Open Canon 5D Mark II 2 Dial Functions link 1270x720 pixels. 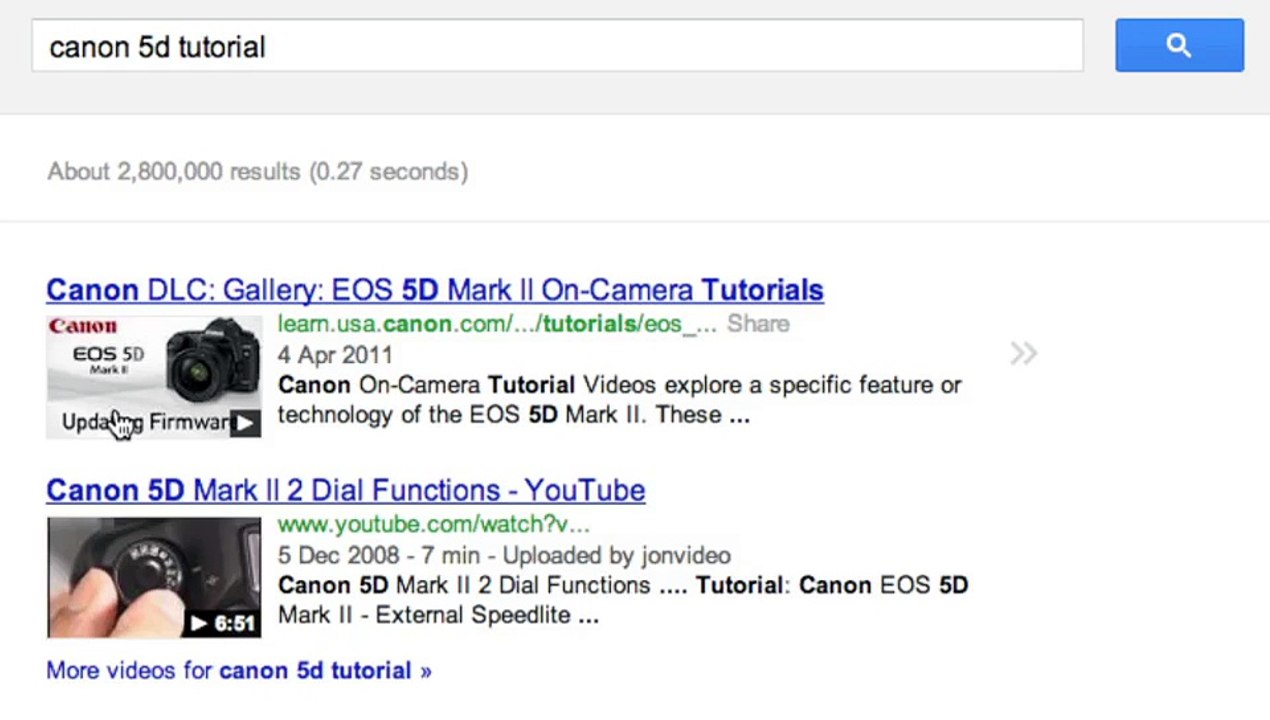[x=345, y=490]
